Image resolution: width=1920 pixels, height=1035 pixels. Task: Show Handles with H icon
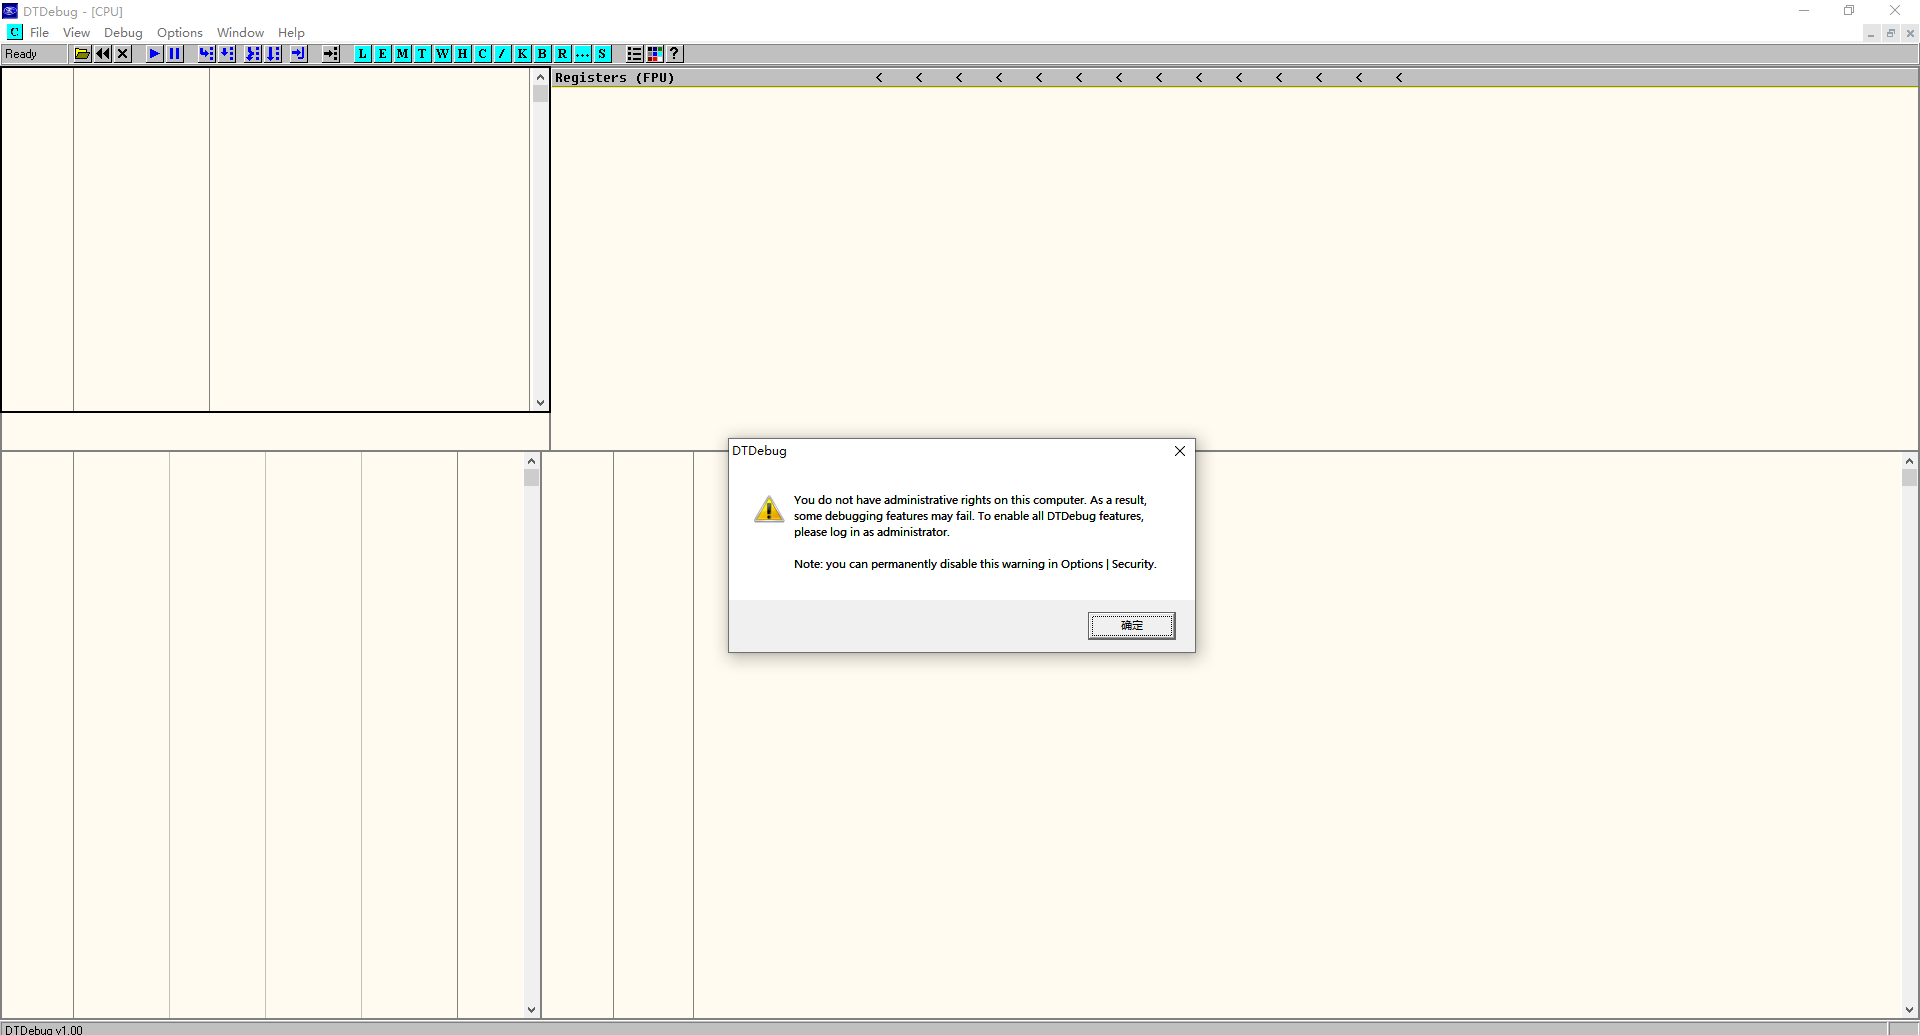(x=463, y=54)
